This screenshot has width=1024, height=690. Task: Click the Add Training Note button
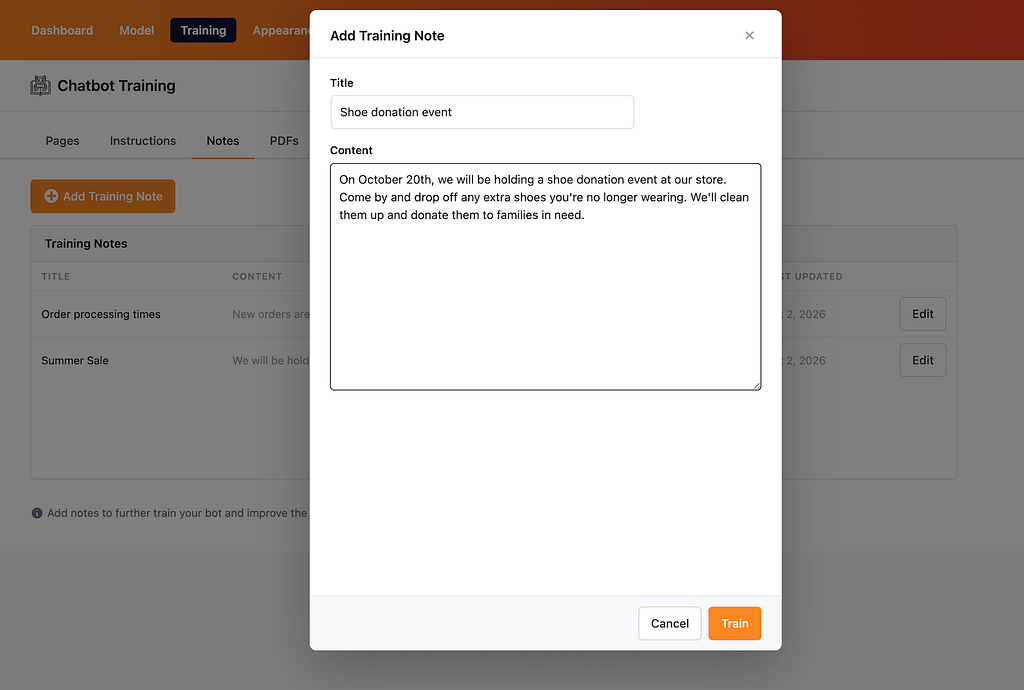point(103,196)
